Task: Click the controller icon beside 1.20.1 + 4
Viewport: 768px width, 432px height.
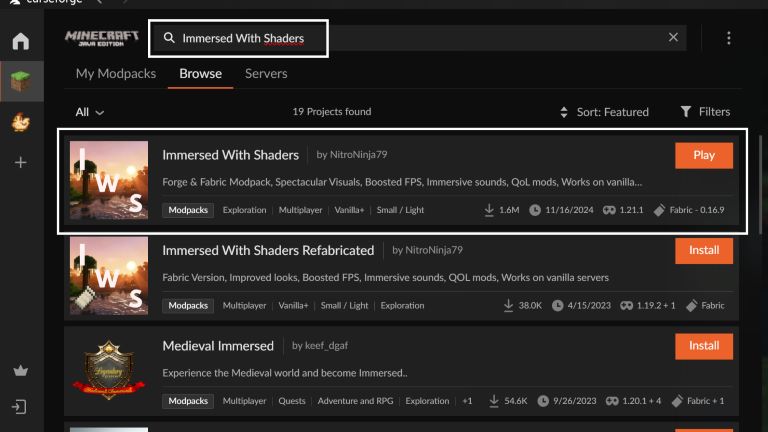Action: 612,401
